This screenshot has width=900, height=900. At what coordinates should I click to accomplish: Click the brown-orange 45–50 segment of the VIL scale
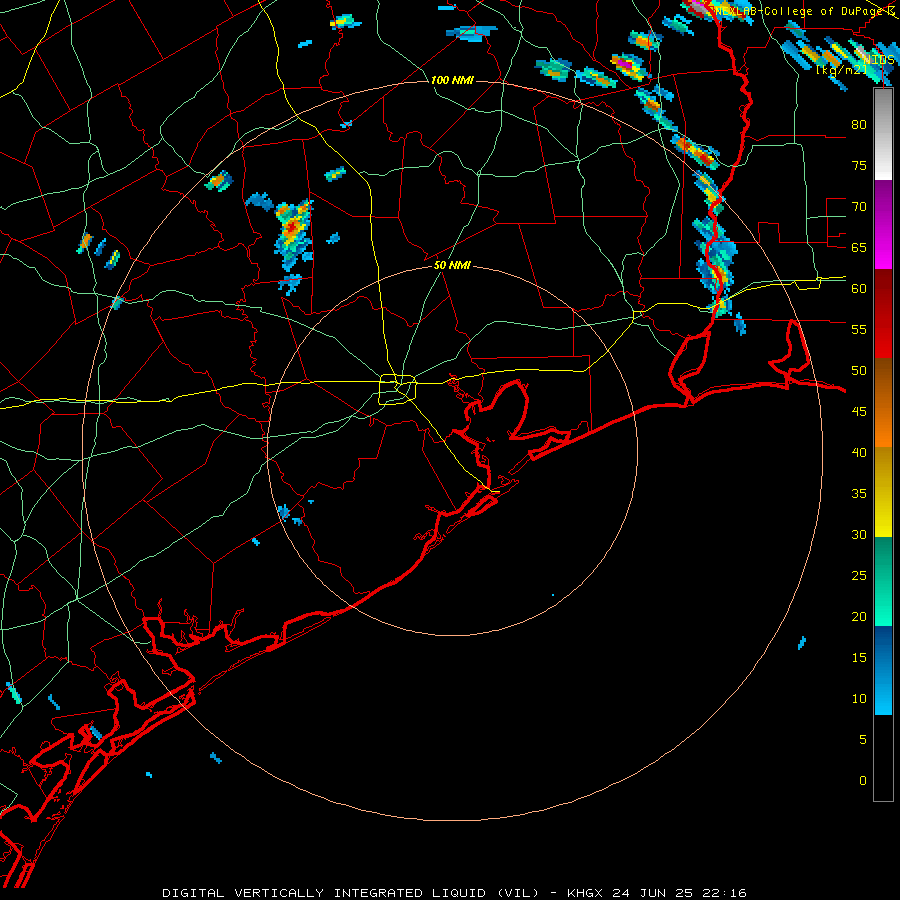tap(883, 402)
